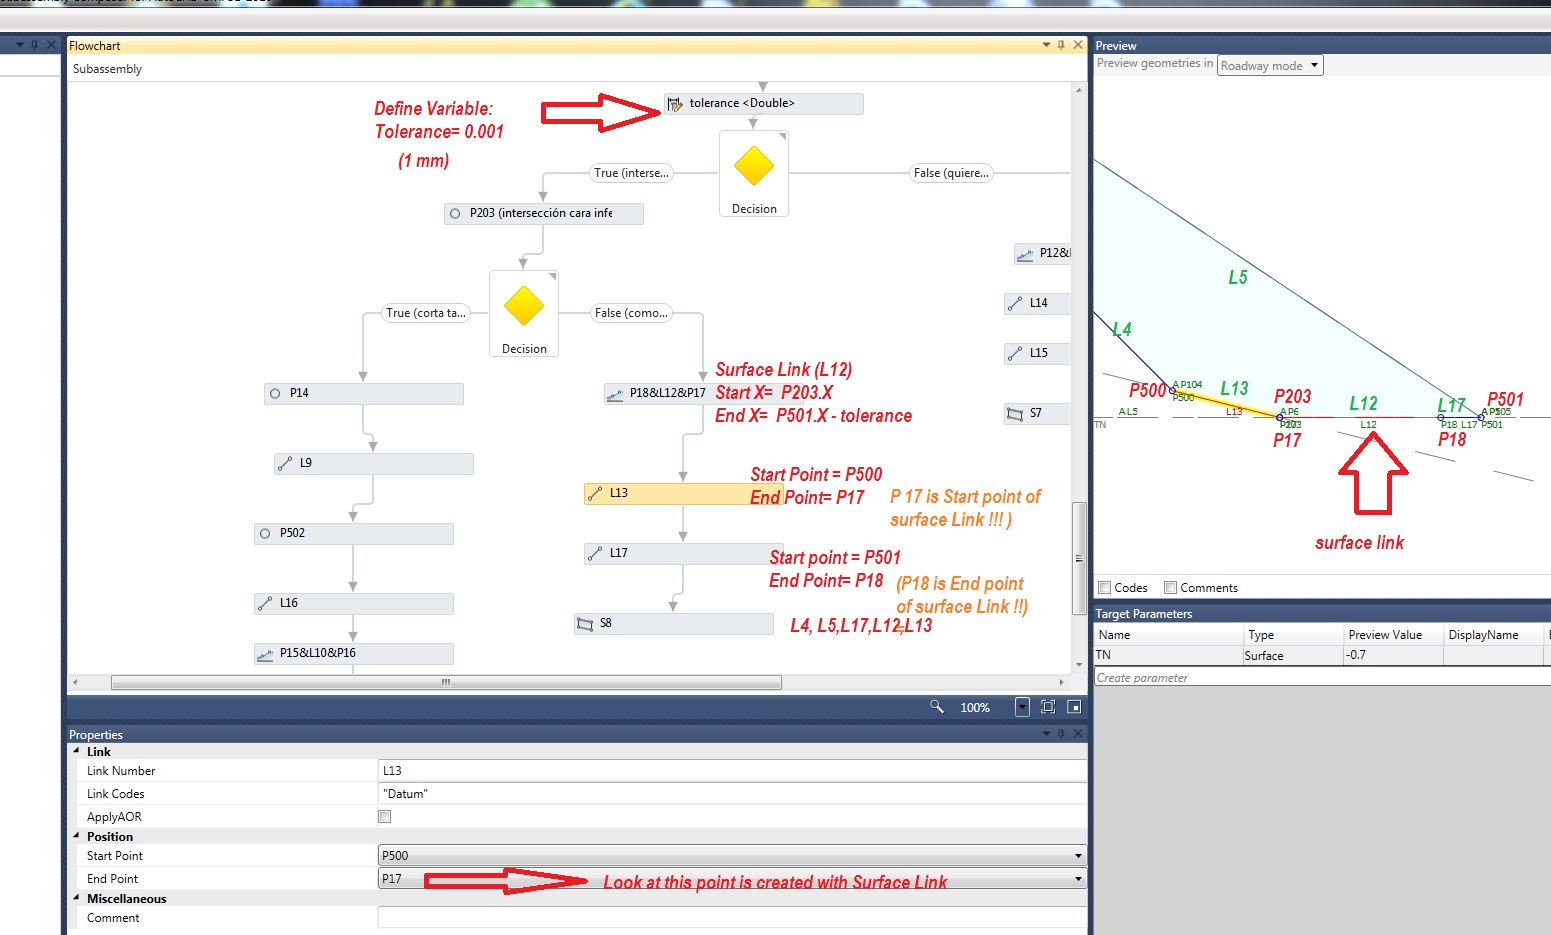Collapse the Link property group
The height and width of the screenshot is (935, 1551).
coord(77,751)
